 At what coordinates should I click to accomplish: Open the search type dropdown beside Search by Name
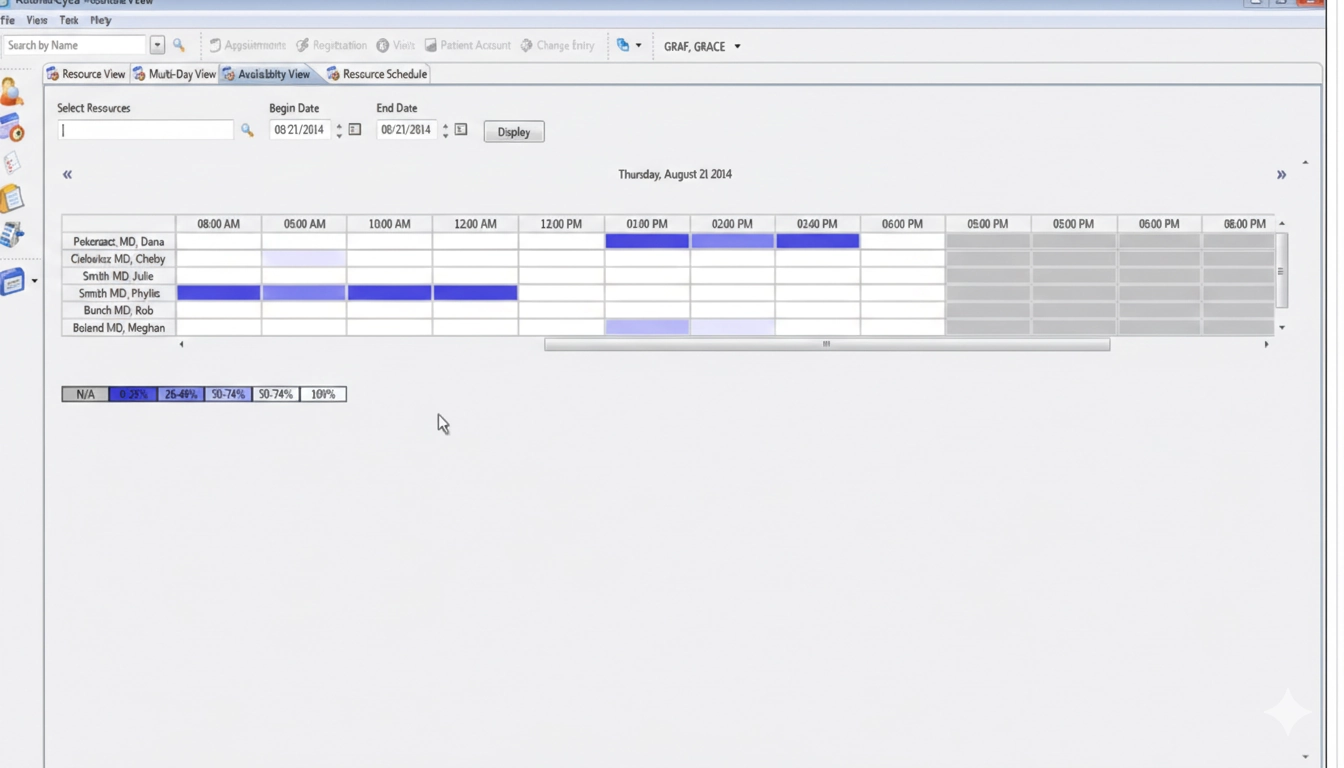pyautogui.click(x=157, y=45)
